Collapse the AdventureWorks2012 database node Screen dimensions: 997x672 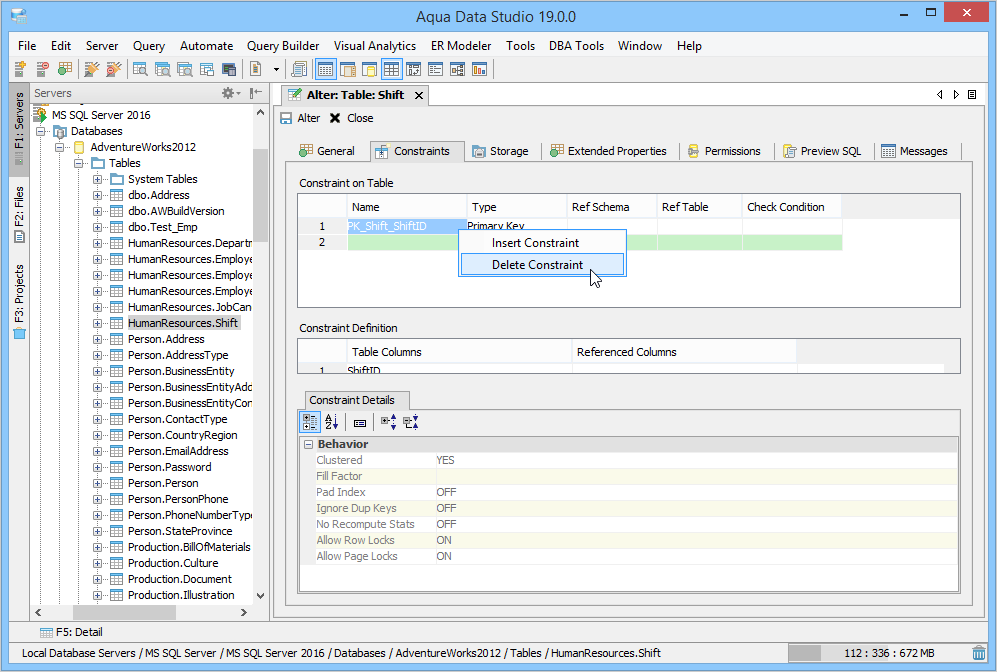tap(60, 147)
